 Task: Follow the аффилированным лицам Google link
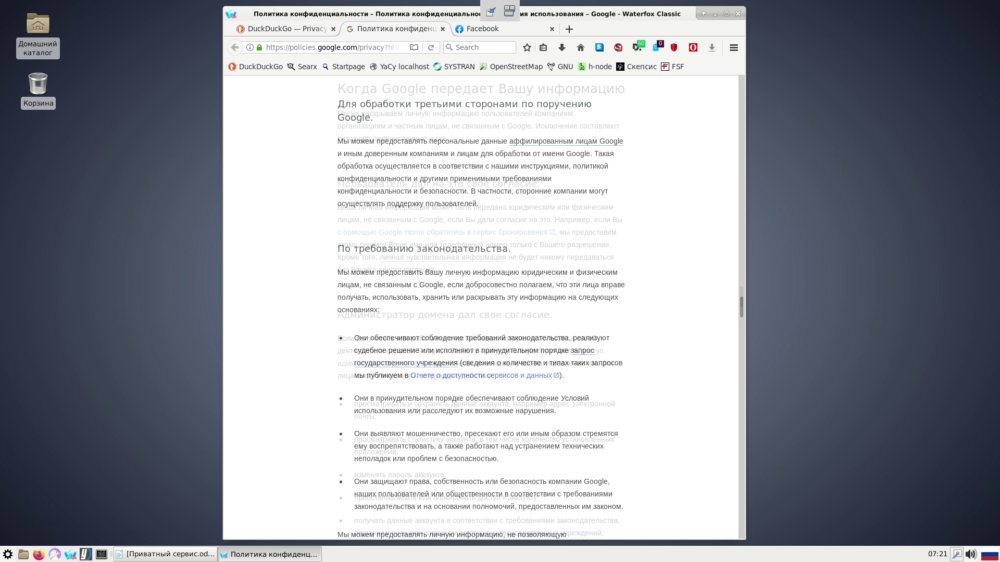566,141
